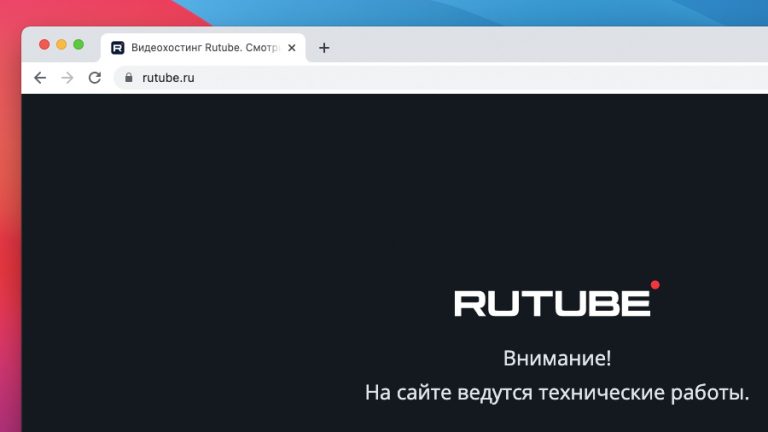The image size is (768, 432).
Task: Click the RUTUBE logo on the page
Action: (557, 299)
